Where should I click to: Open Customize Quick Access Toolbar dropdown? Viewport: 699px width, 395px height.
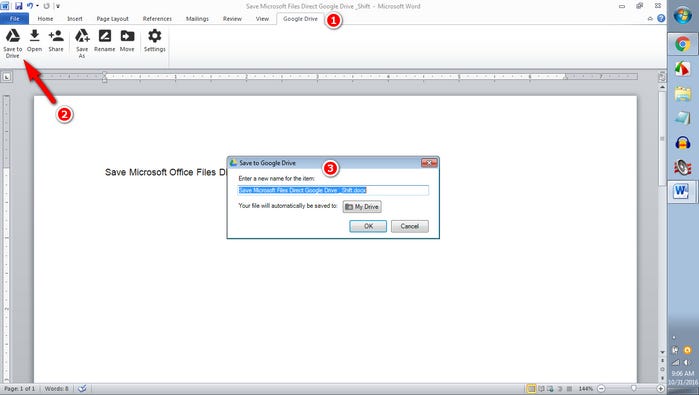point(58,6)
